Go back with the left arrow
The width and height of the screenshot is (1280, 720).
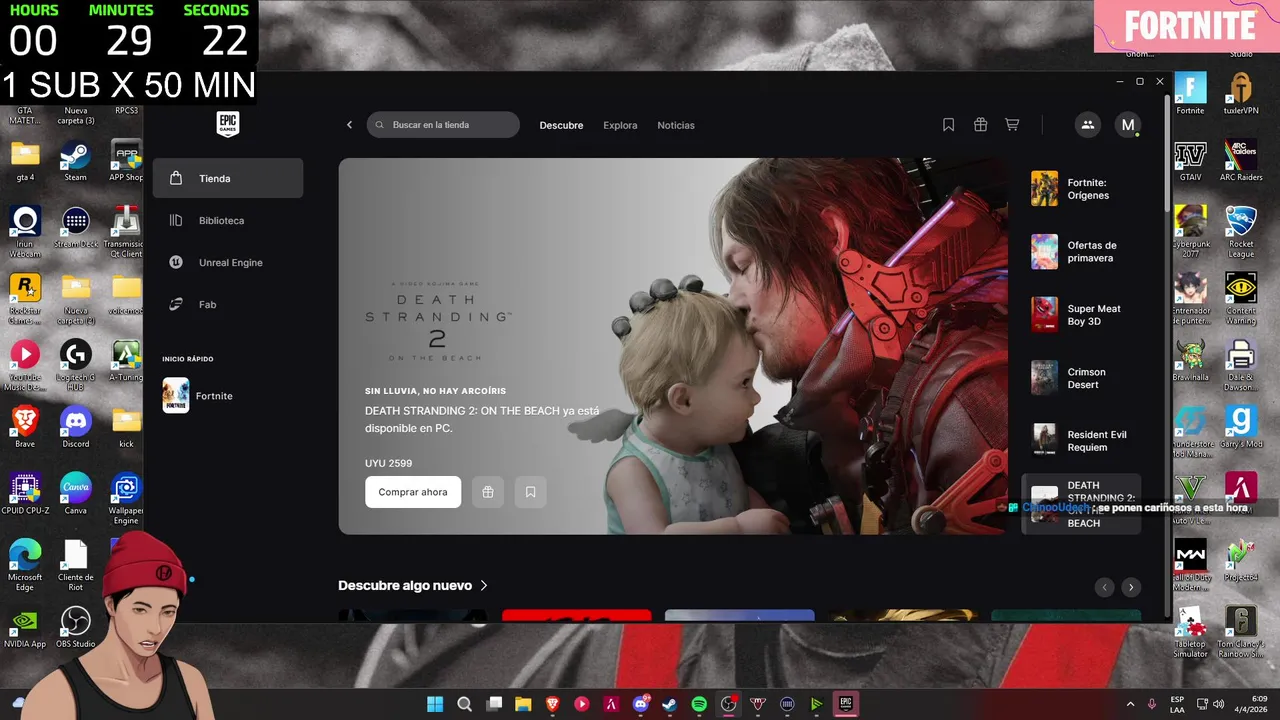coord(349,125)
